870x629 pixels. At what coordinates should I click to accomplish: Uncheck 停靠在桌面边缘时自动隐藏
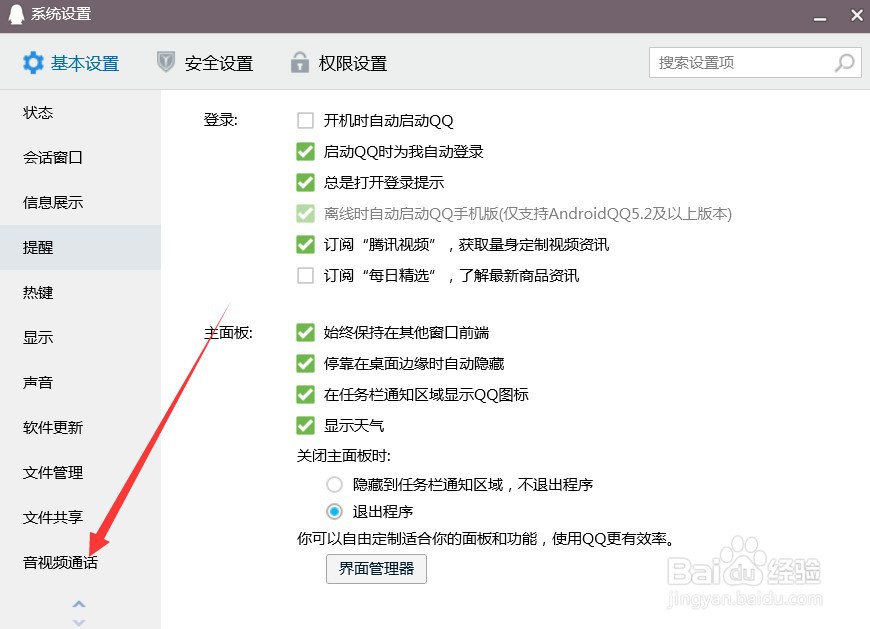coord(305,363)
